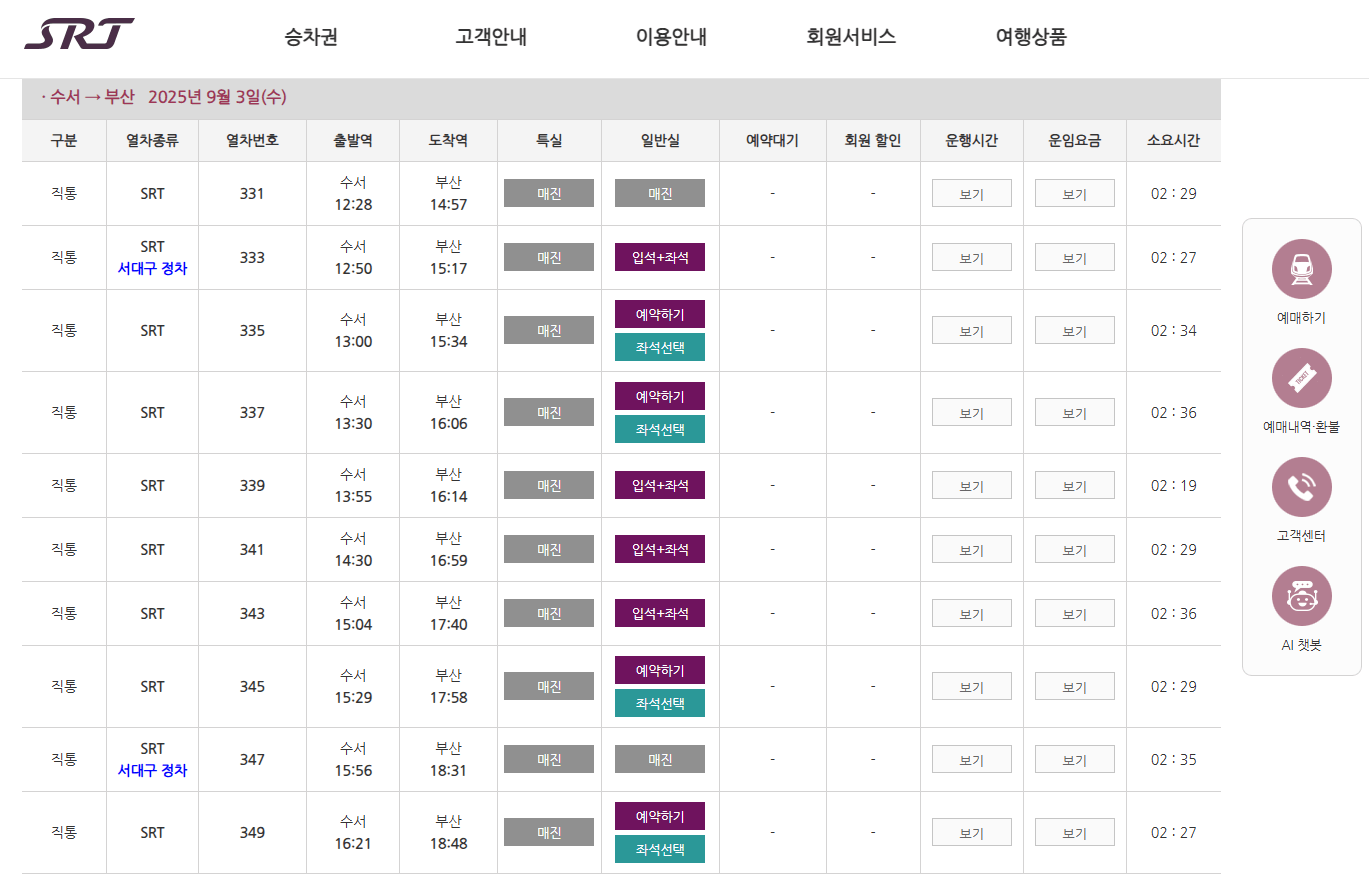Click 일반실 매진 button for train 347
This screenshot has width=1369, height=887.
[660, 759]
